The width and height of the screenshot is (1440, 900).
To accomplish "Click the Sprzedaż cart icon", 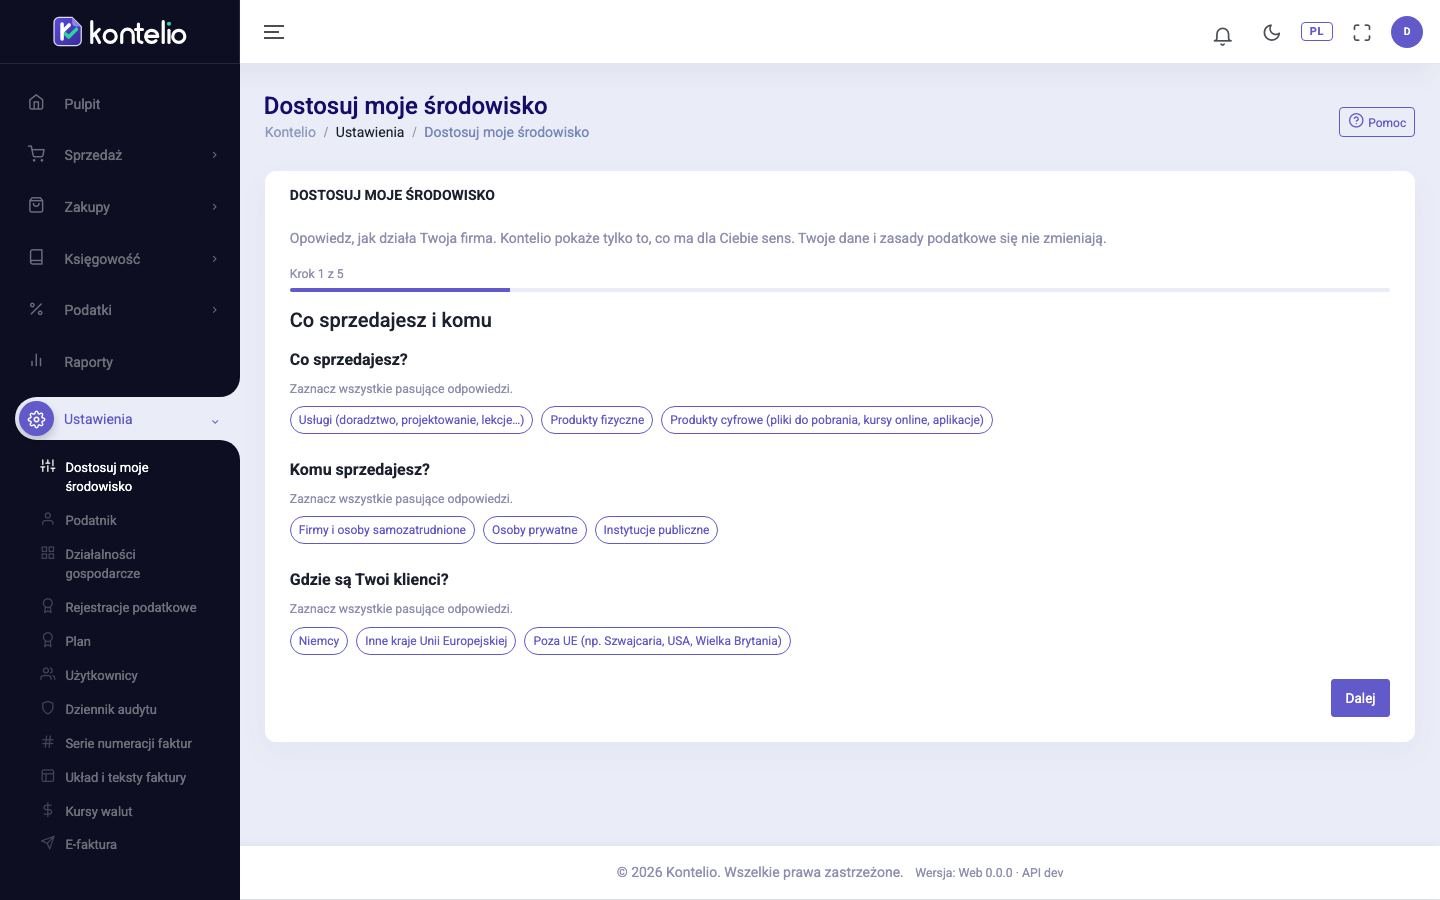I will coord(36,154).
